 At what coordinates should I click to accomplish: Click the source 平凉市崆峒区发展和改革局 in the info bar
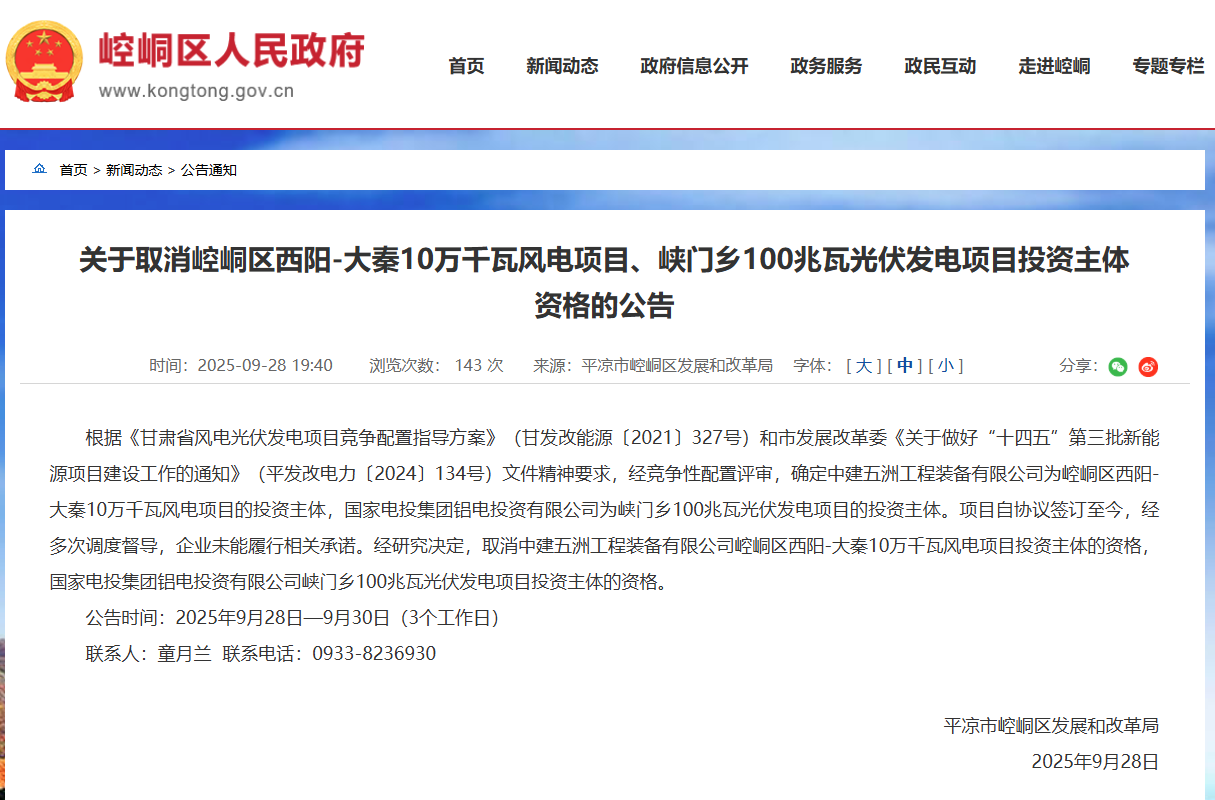(x=677, y=366)
